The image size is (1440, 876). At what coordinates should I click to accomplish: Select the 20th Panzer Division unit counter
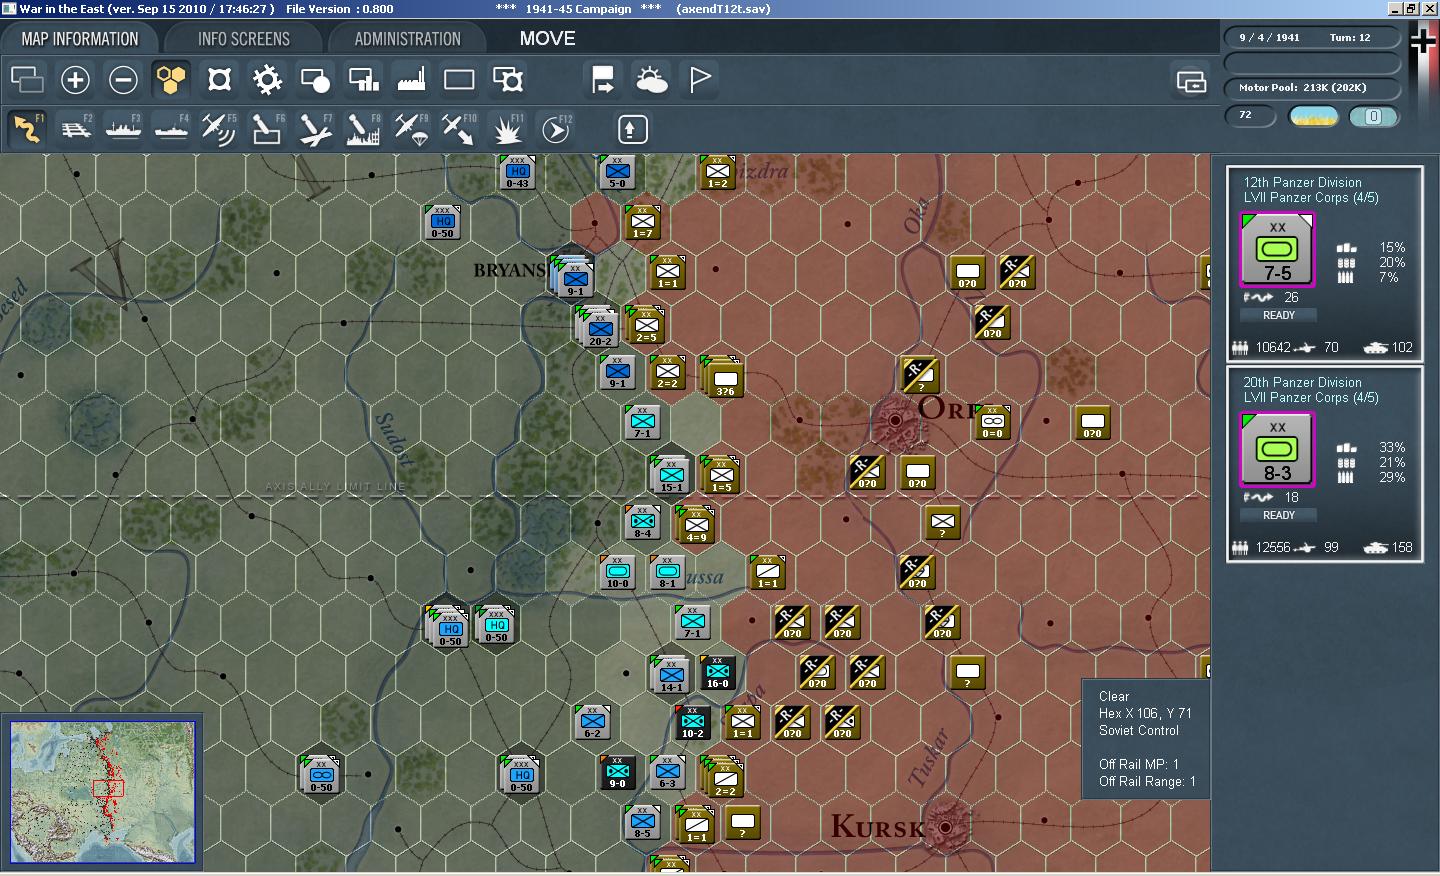[1277, 452]
